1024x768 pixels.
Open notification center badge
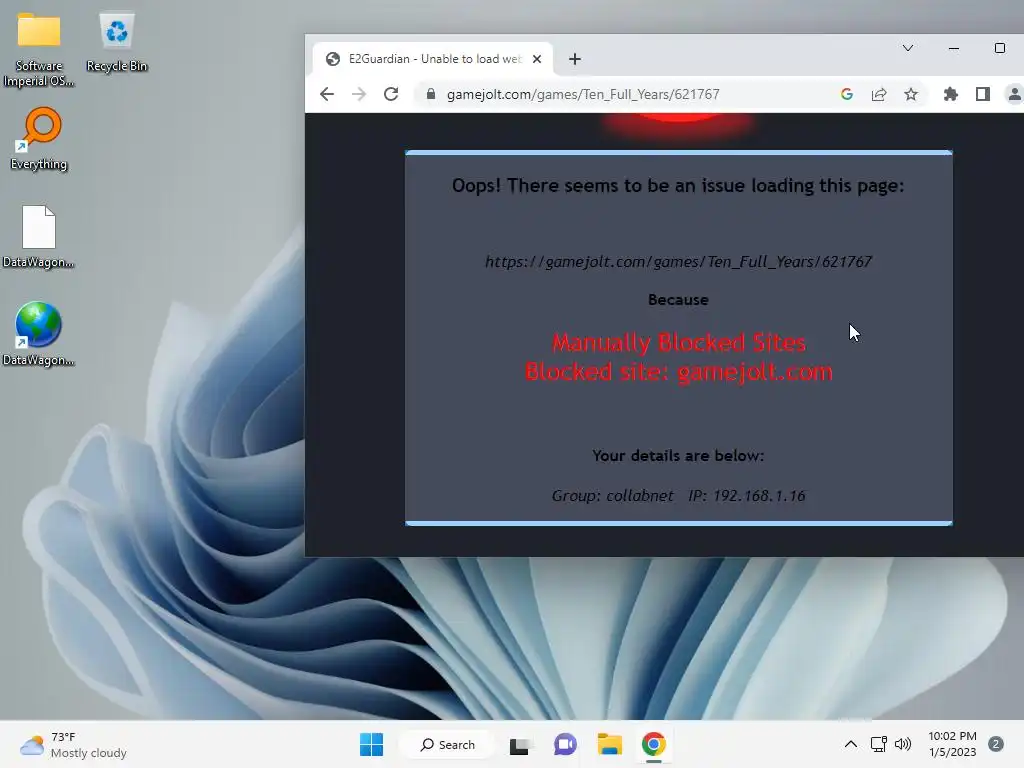click(995, 744)
